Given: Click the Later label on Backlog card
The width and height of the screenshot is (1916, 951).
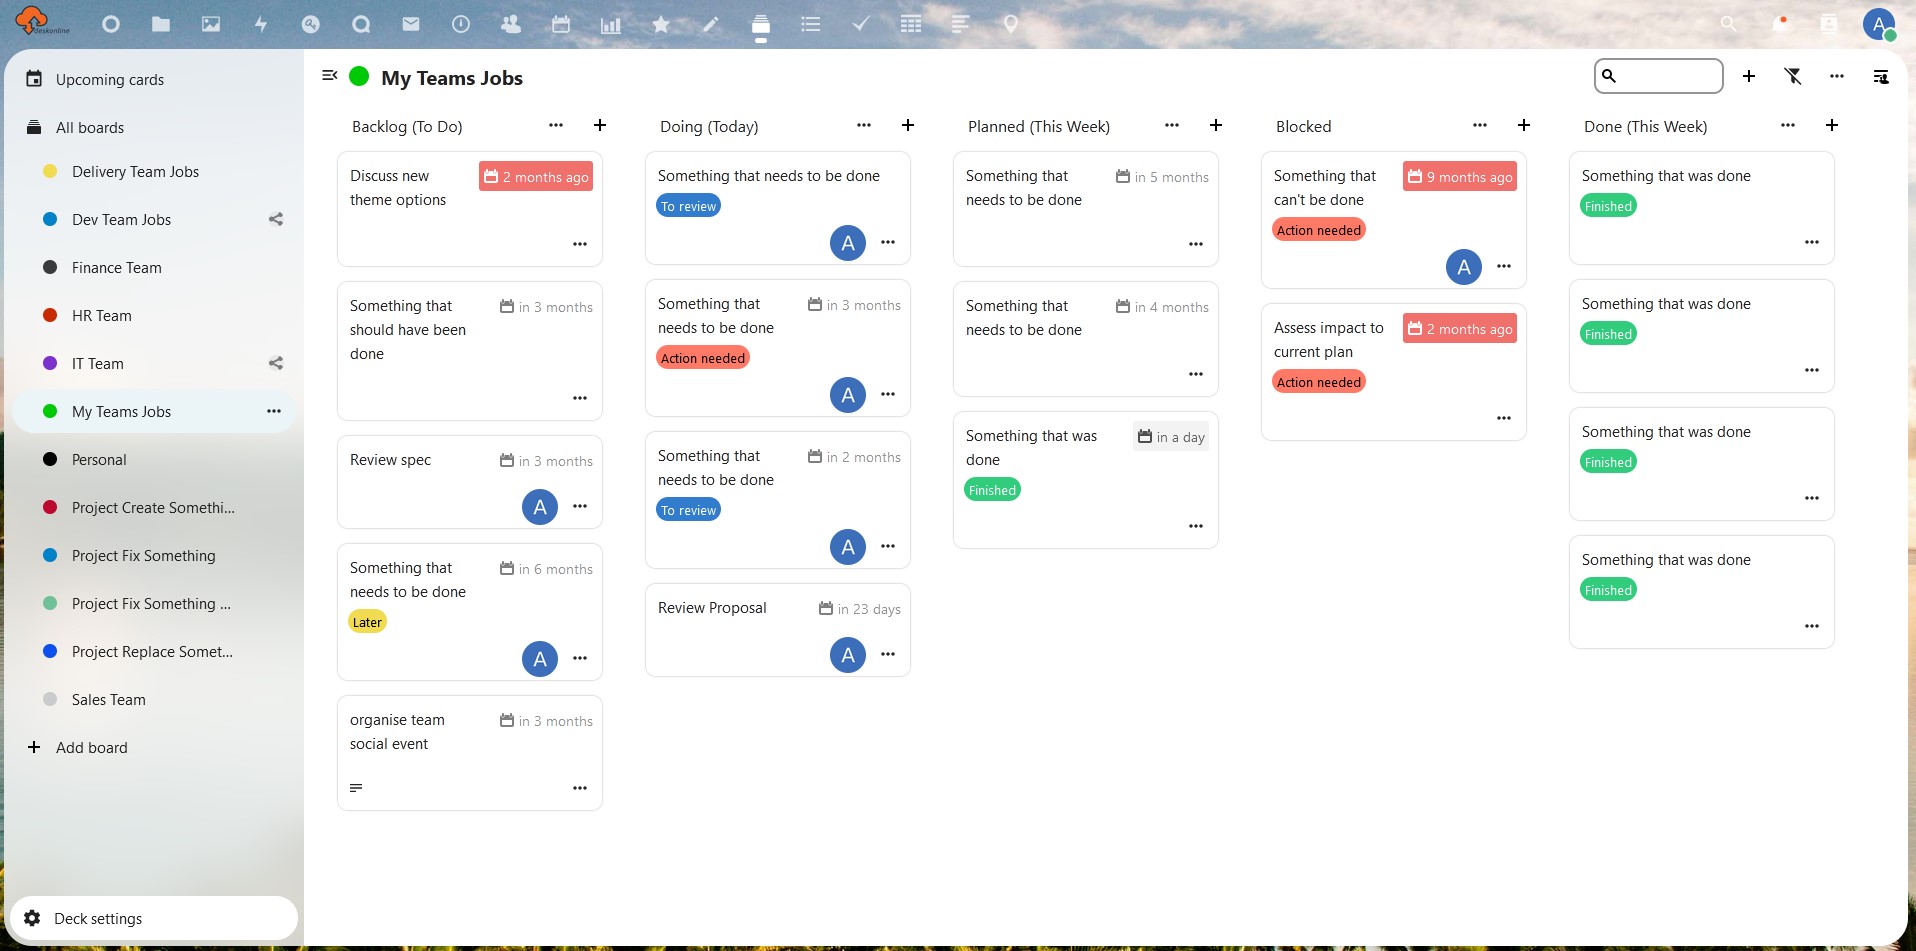Looking at the screenshot, I should coord(367,622).
